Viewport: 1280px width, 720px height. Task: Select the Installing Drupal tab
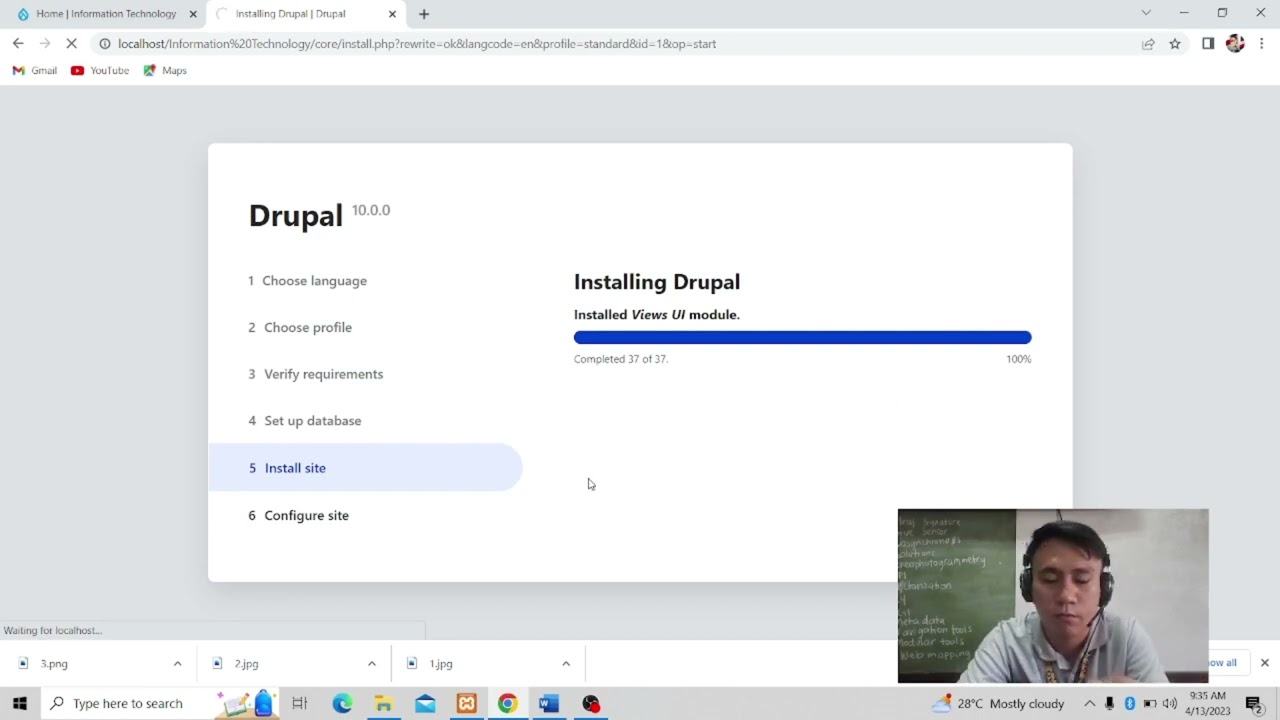pyautogui.click(x=306, y=14)
